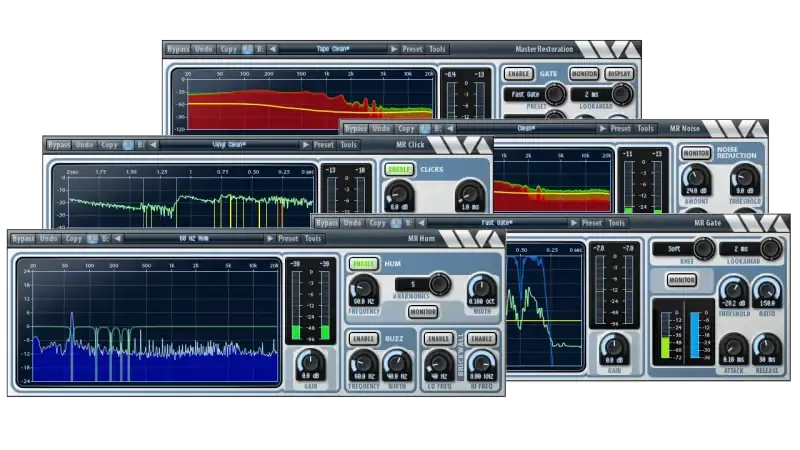Click the hum spectrum display in MR Hum
The height and width of the screenshot is (450, 800).
[148, 321]
